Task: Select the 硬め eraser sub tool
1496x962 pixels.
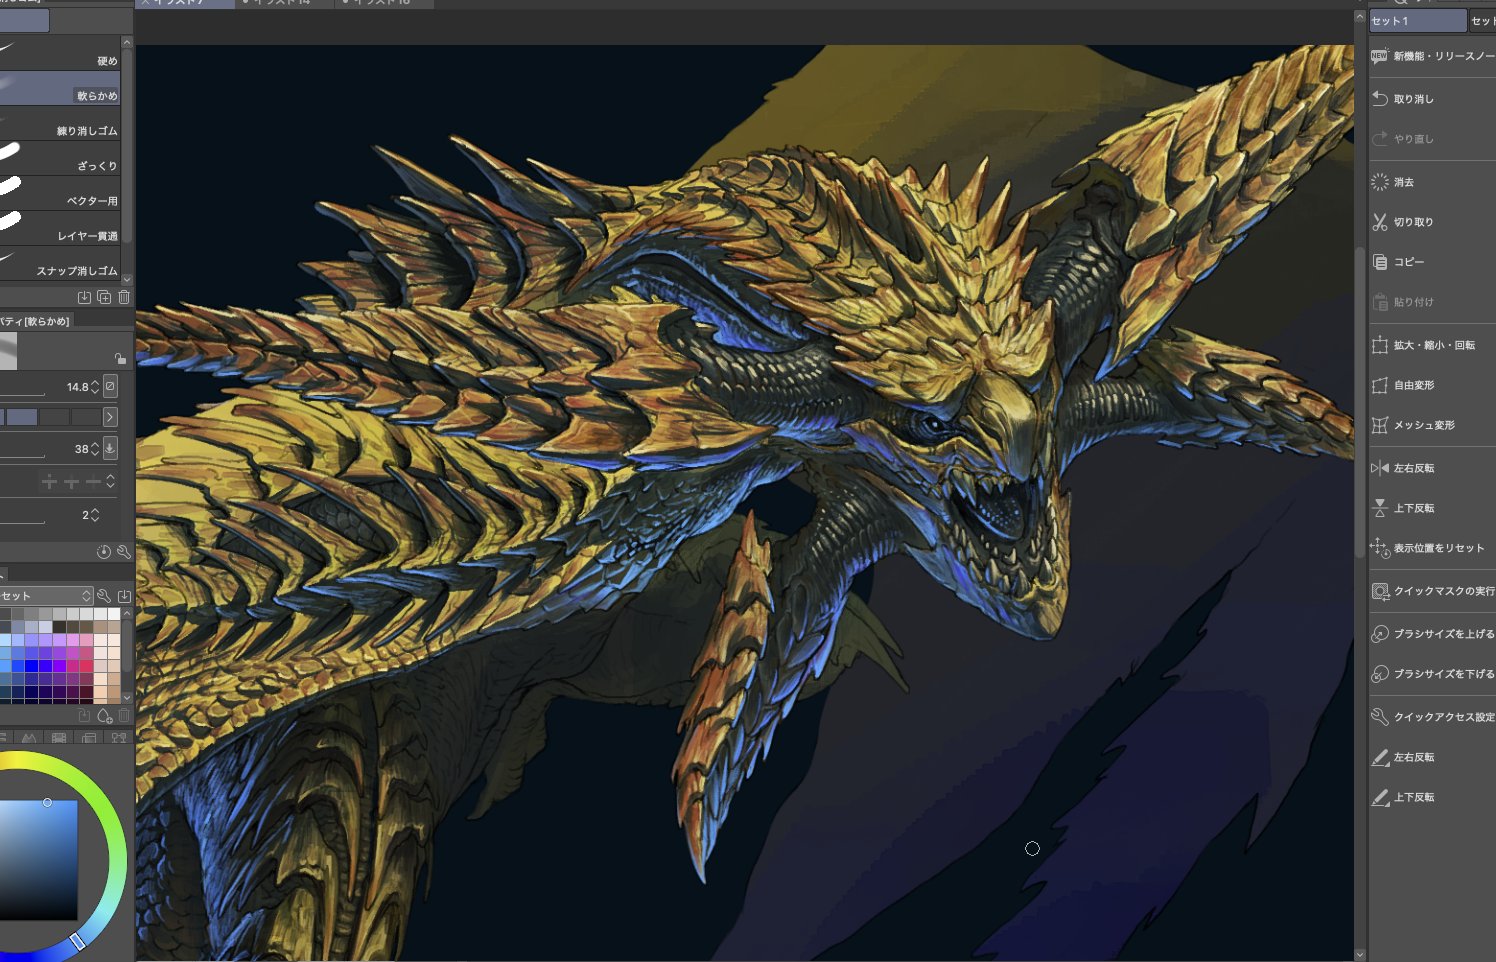Action: point(60,54)
